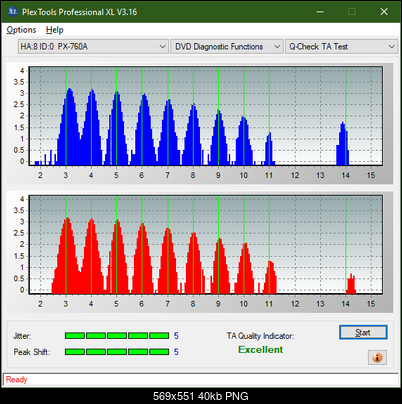The width and height of the screenshot is (402, 404).
Task: Click the orange info icon button
Action: 377,358
